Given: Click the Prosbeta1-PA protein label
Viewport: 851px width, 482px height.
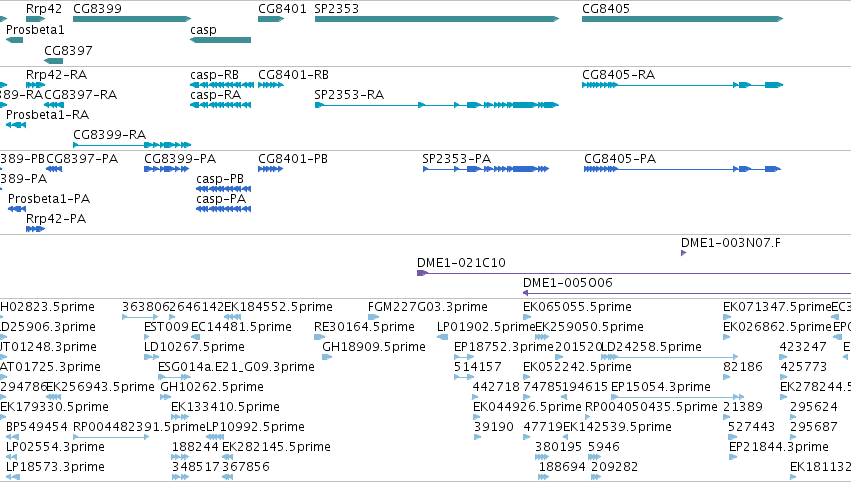Looking at the screenshot, I should point(49,199).
